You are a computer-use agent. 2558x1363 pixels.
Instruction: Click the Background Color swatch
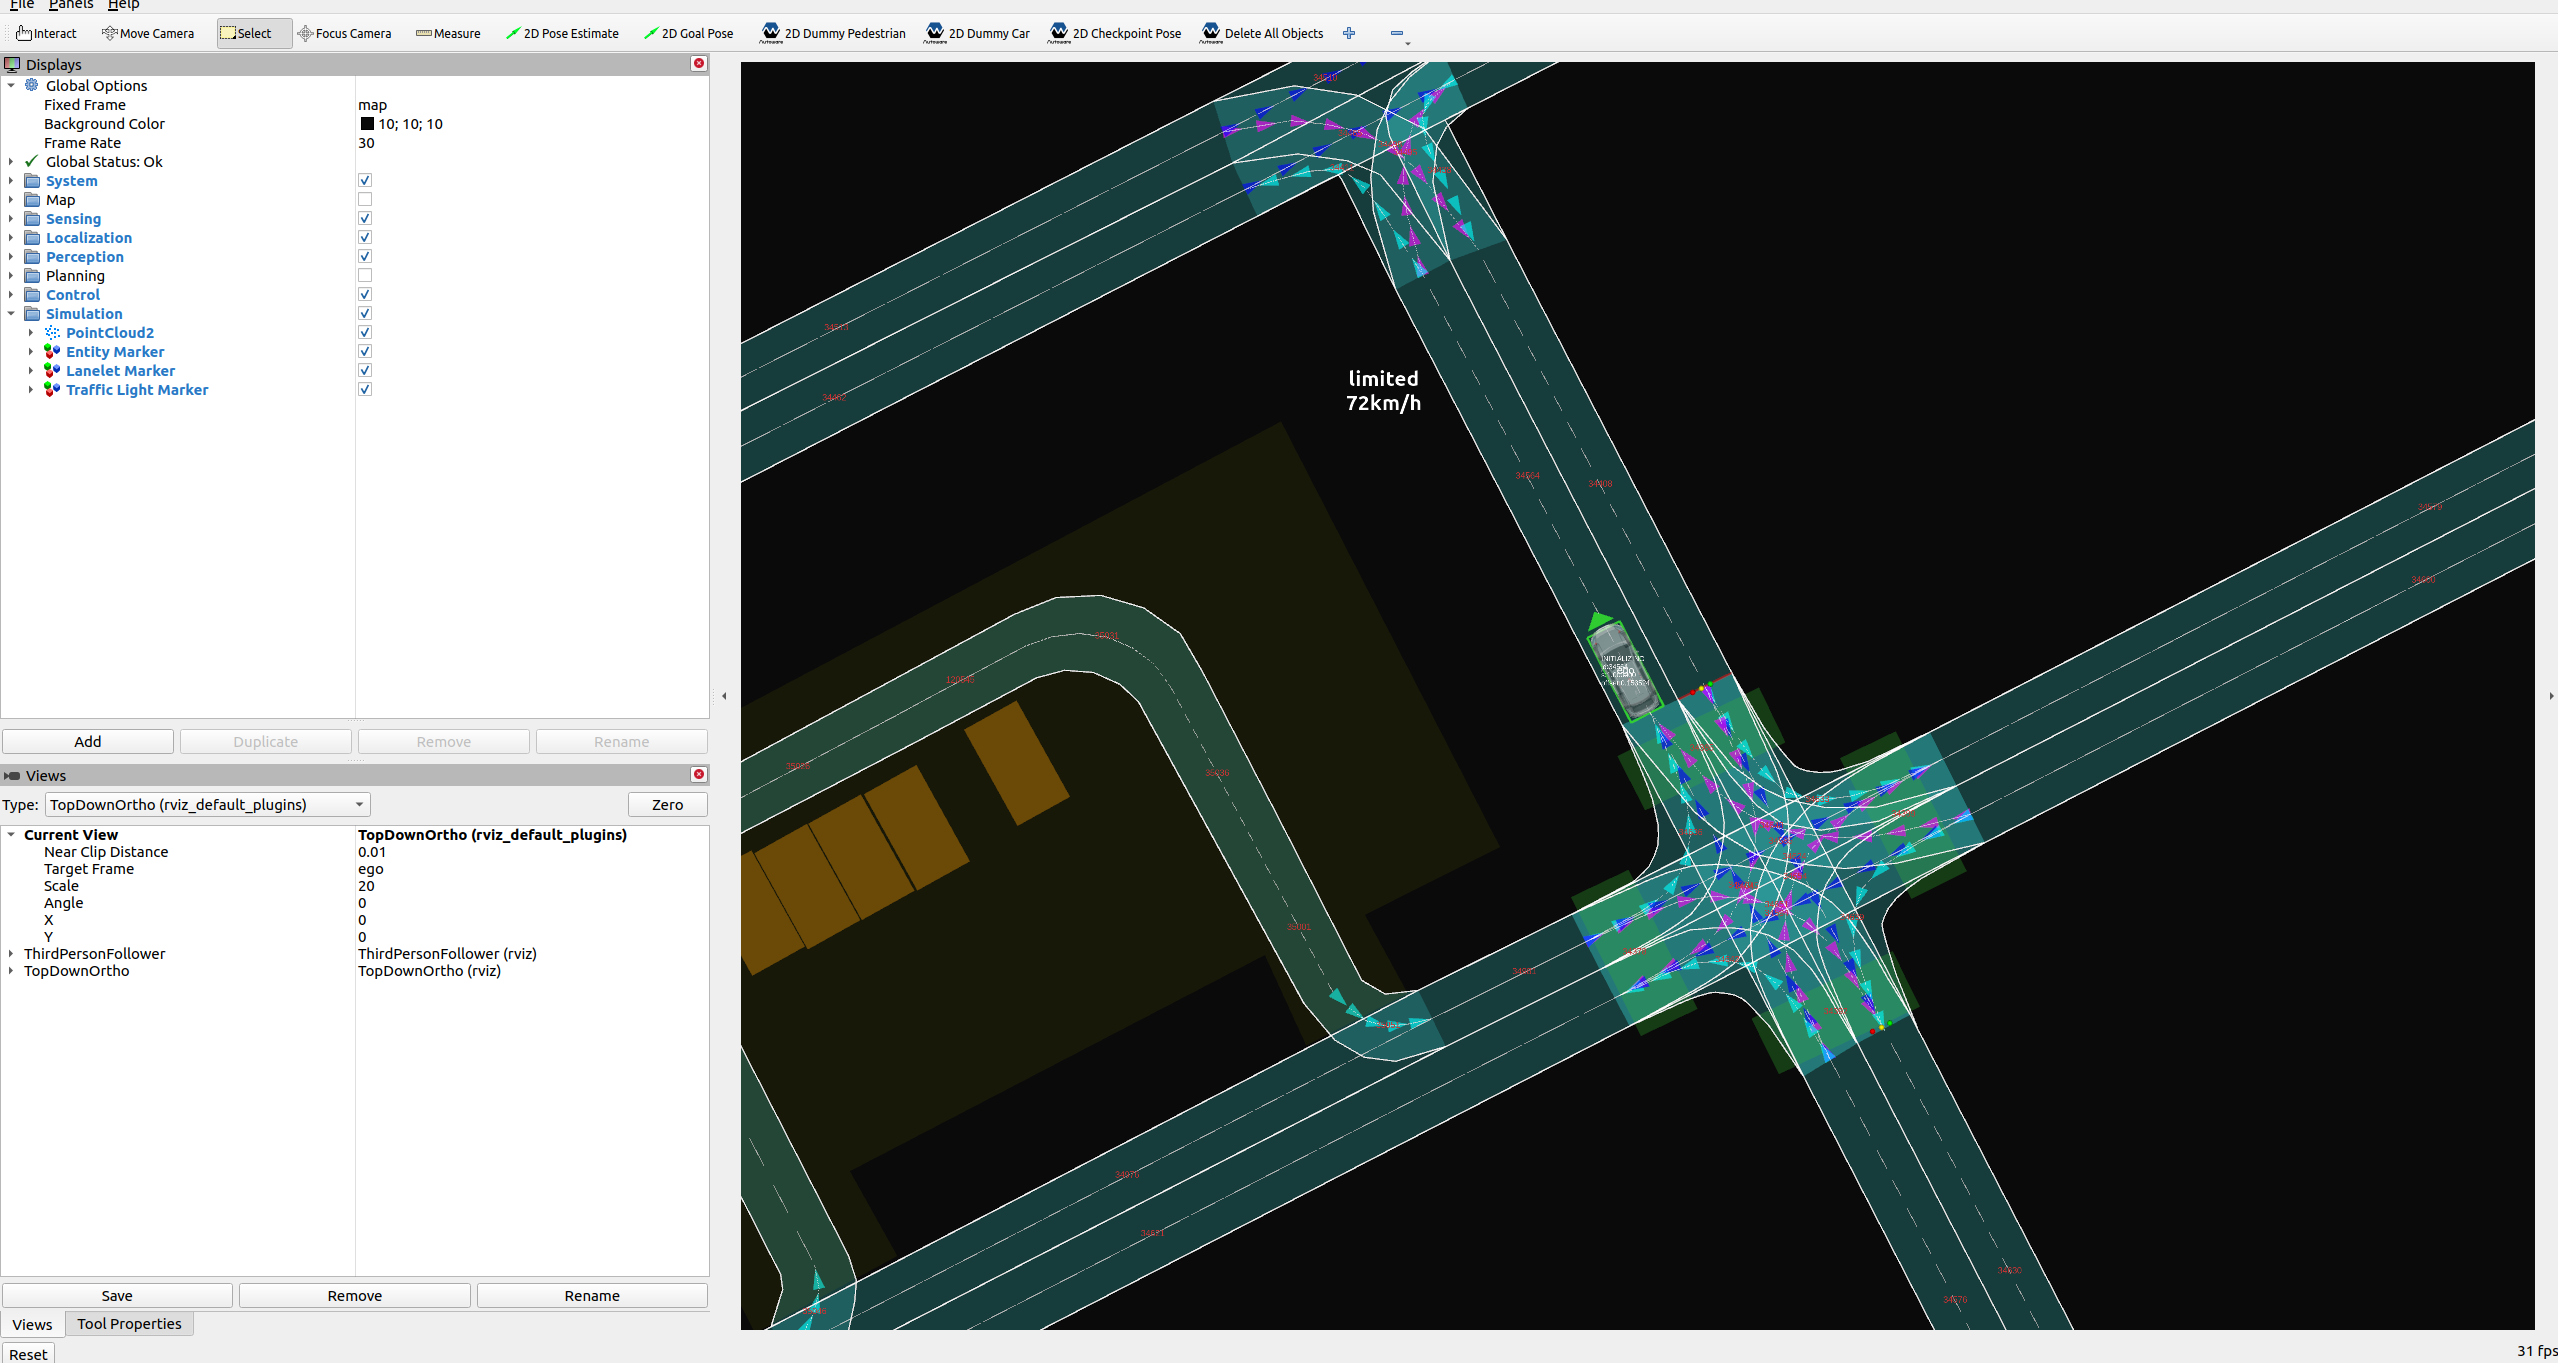pos(367,124)
